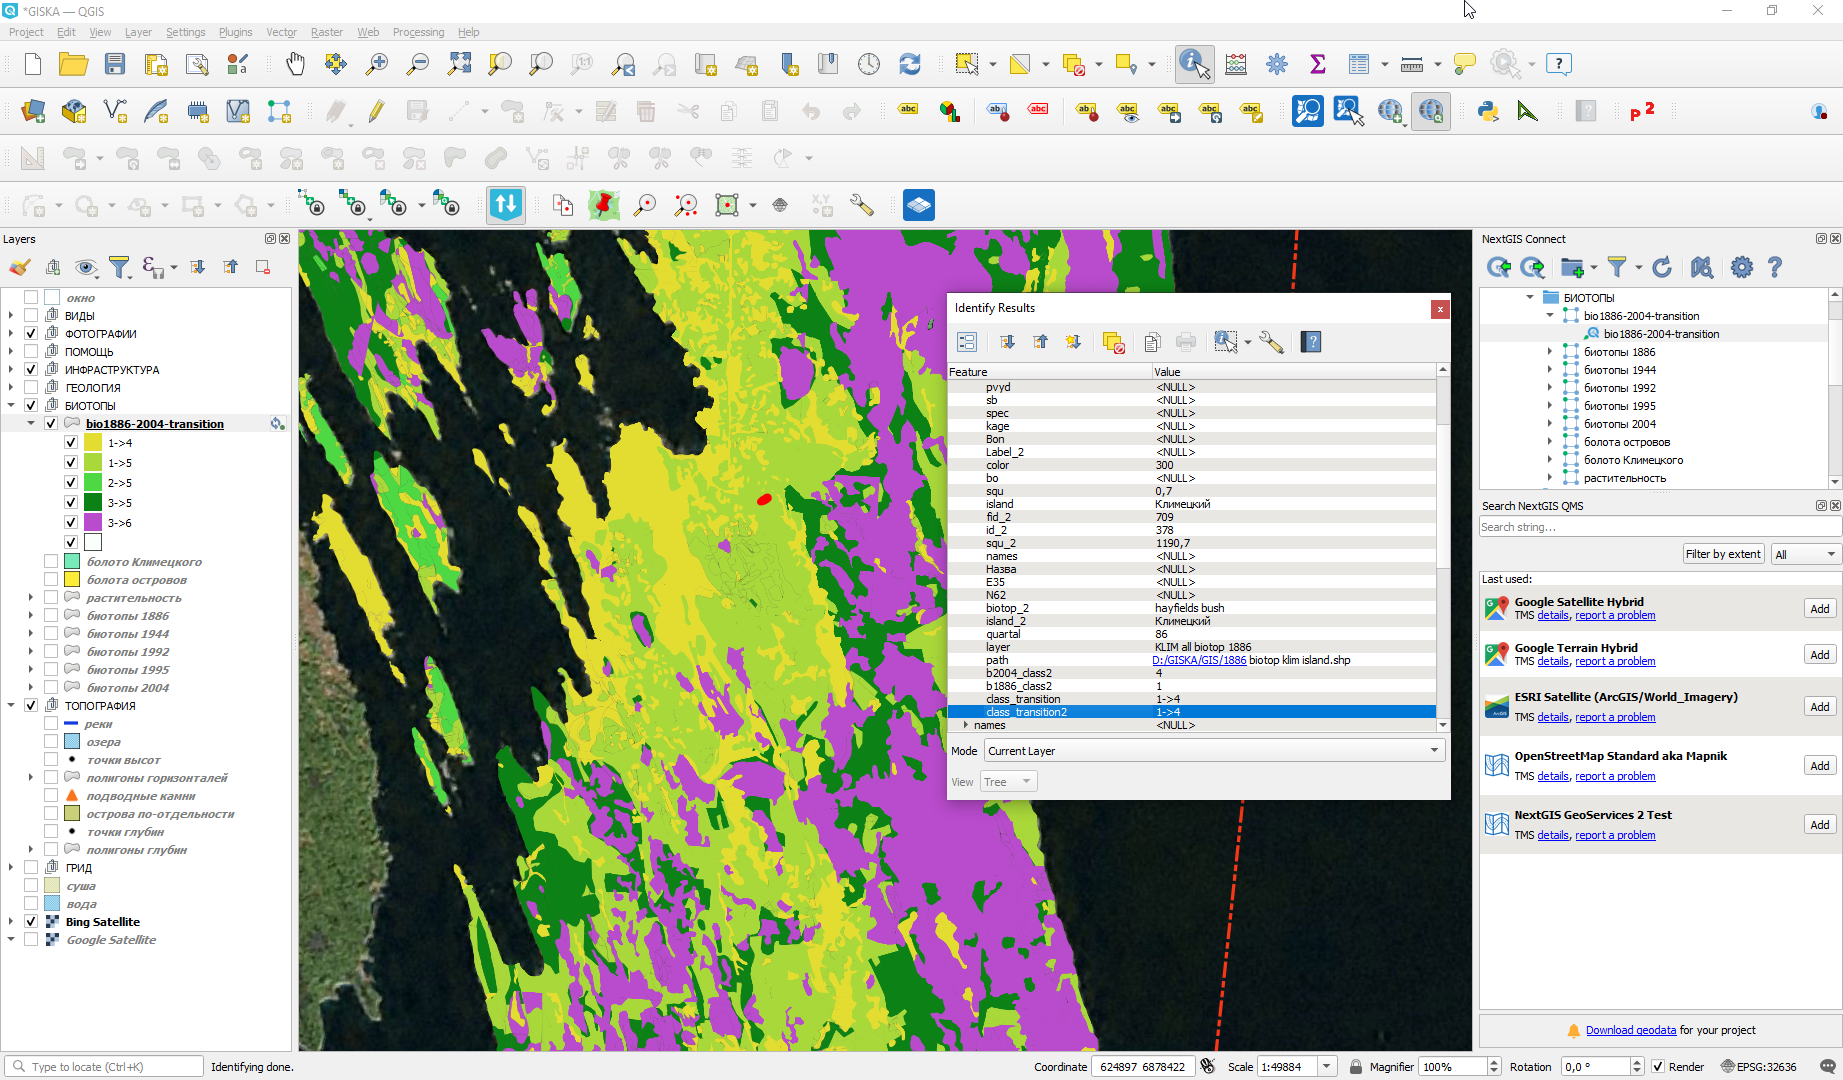Enable the Google Satellite layer
Viewport: 1843px width, 1080px height.
[x=31, y=940]
